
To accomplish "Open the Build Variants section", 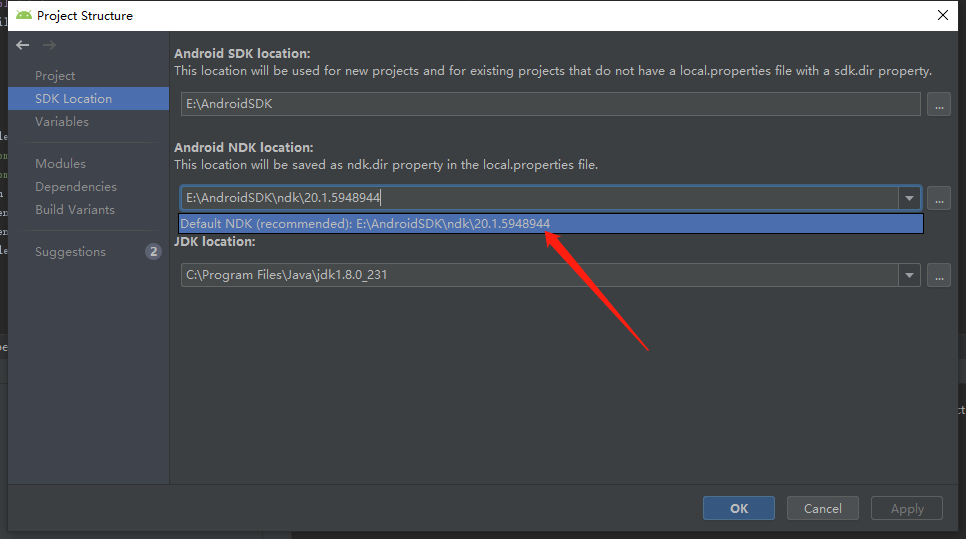I will [x=75, y=209].
